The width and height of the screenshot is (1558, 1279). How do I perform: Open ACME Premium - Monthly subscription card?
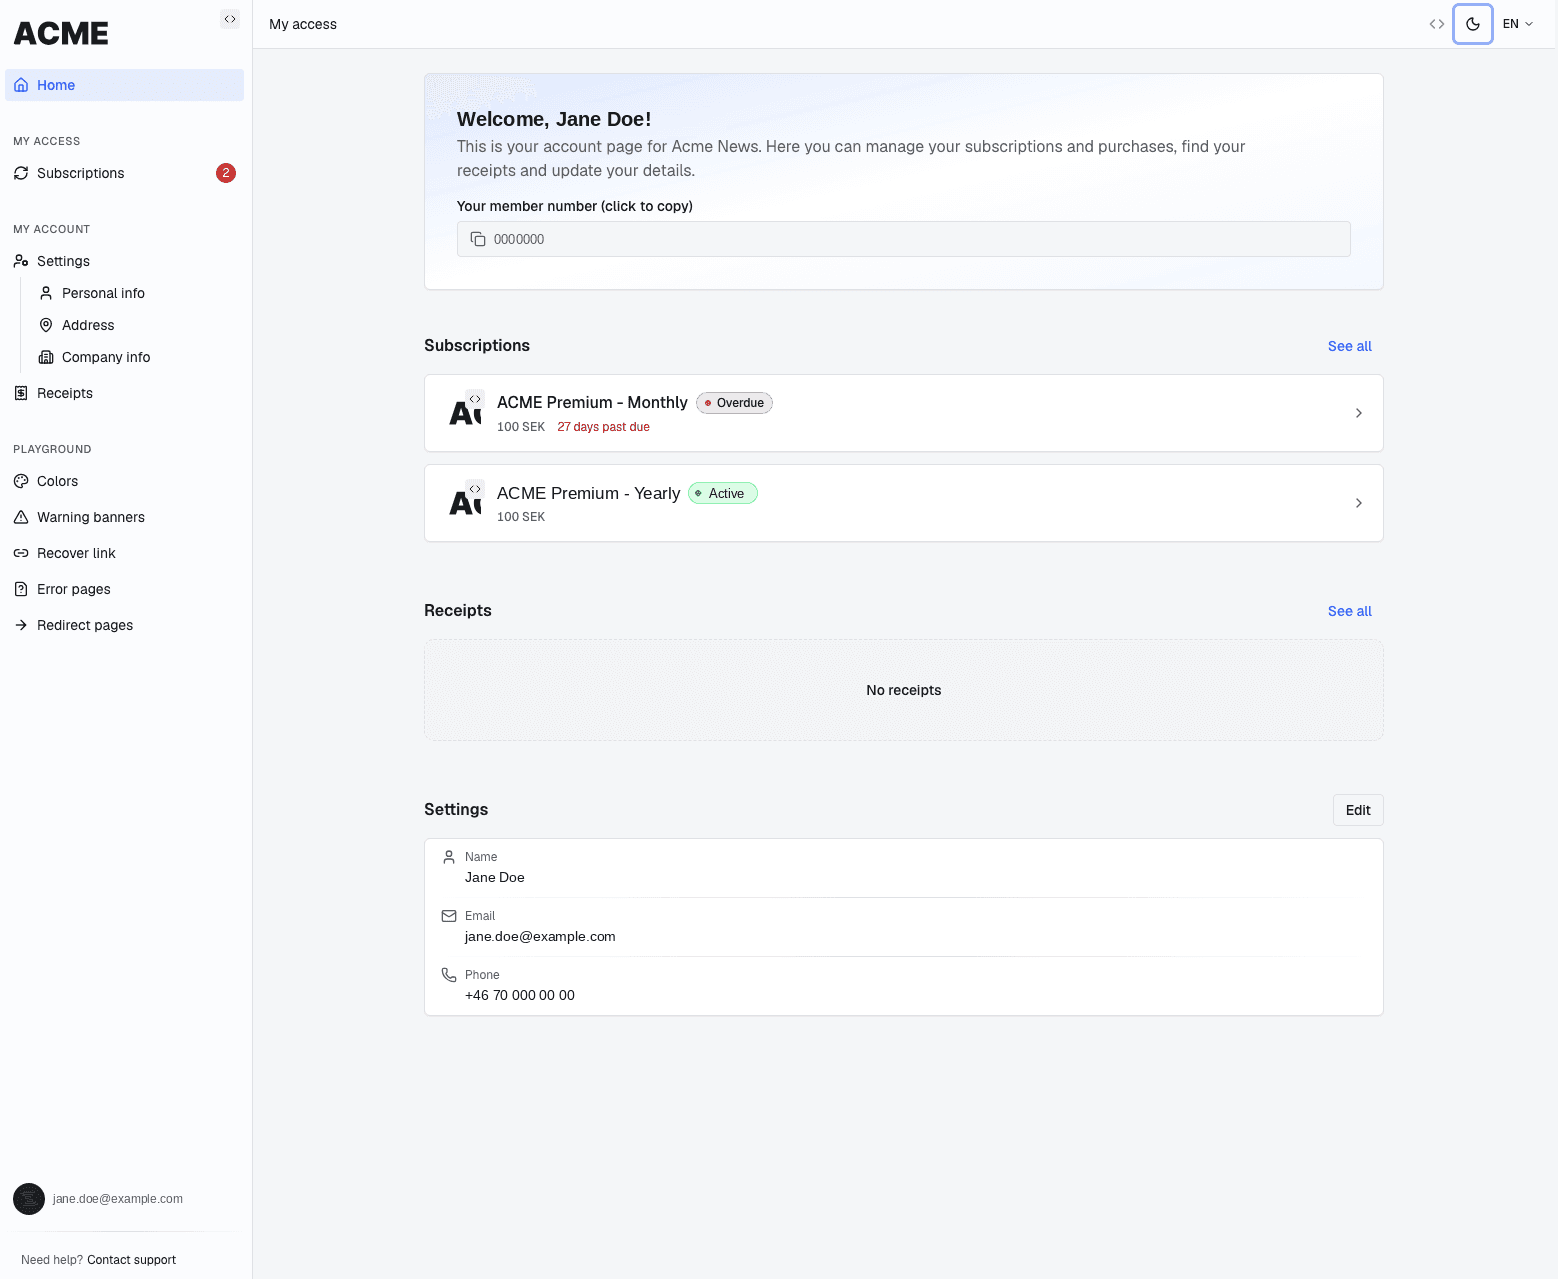click(x=903, y=413)
